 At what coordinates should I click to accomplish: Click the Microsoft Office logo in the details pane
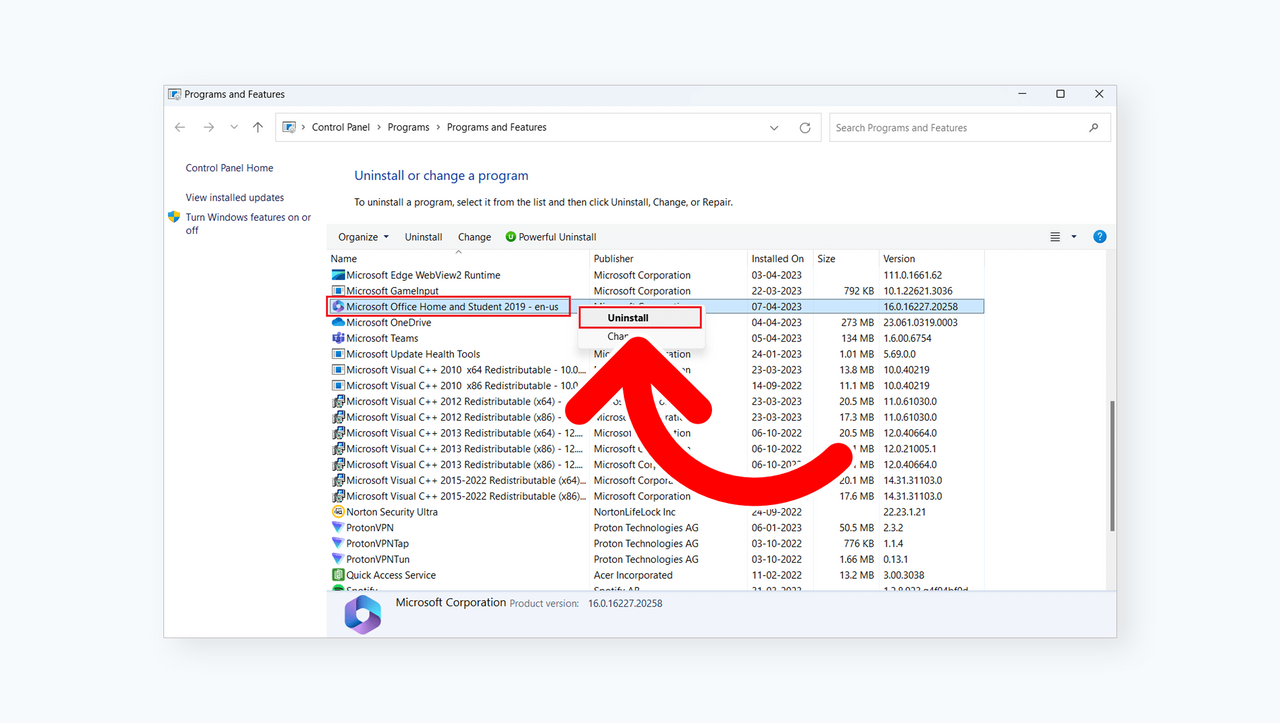point(362,613)
